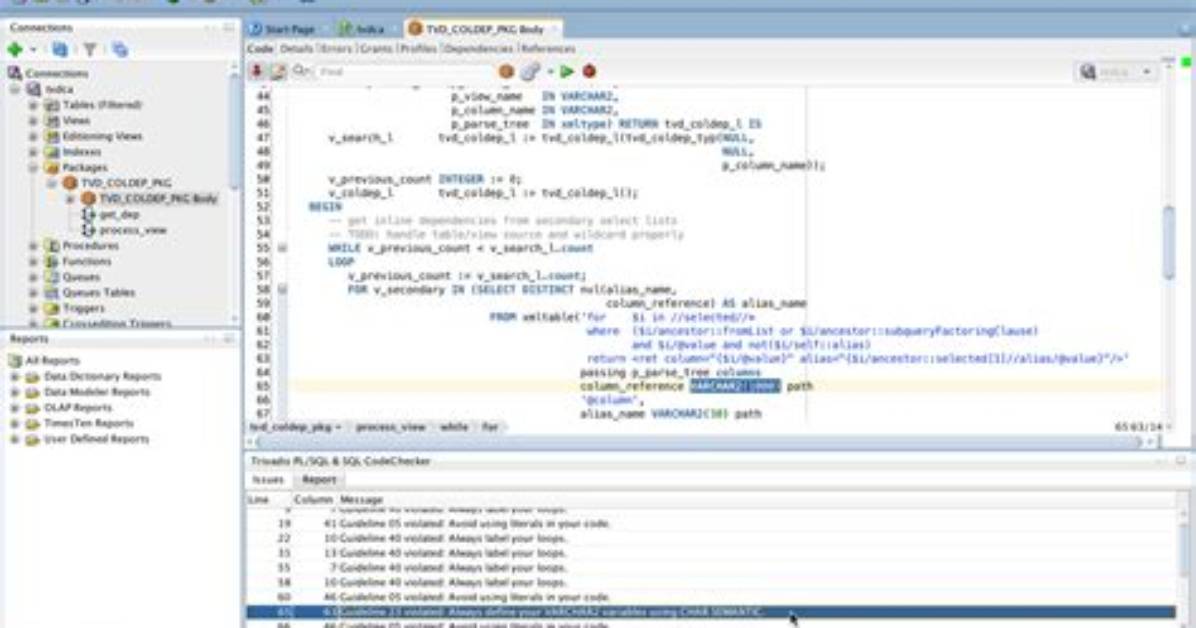This screenshot has width=1196, height=628.
Task: Expand the Views node
Action: click(x=33, y=121)
